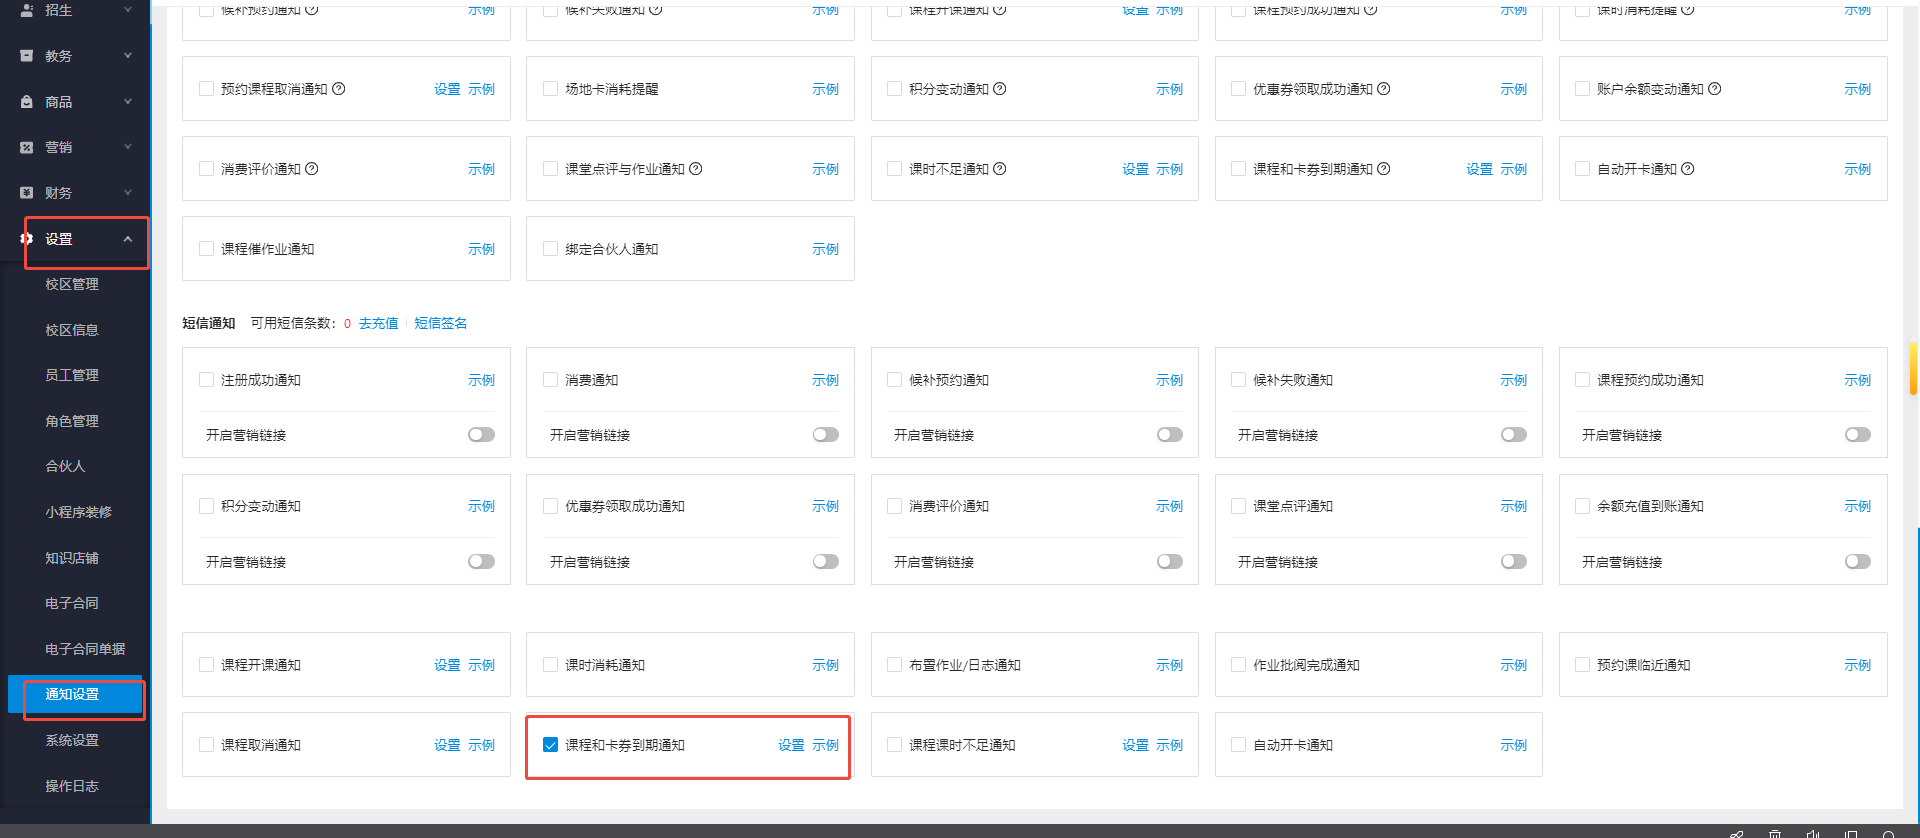This screenshot has width=1920, height=838.
Task: Click question-mark icon next to 优惠券领取成功通知
Action: pyautogui.click(x=1384, y=89)
